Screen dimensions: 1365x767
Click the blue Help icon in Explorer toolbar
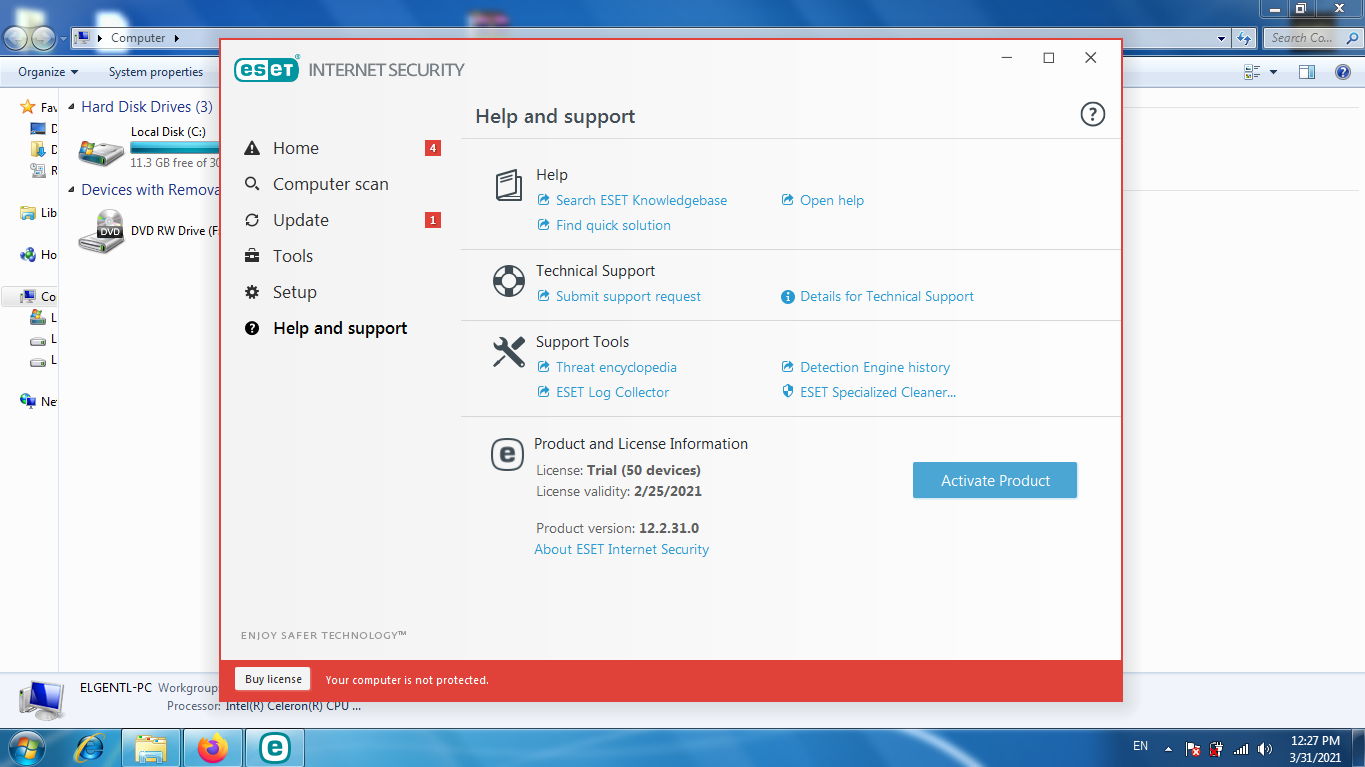[1343, 72]
